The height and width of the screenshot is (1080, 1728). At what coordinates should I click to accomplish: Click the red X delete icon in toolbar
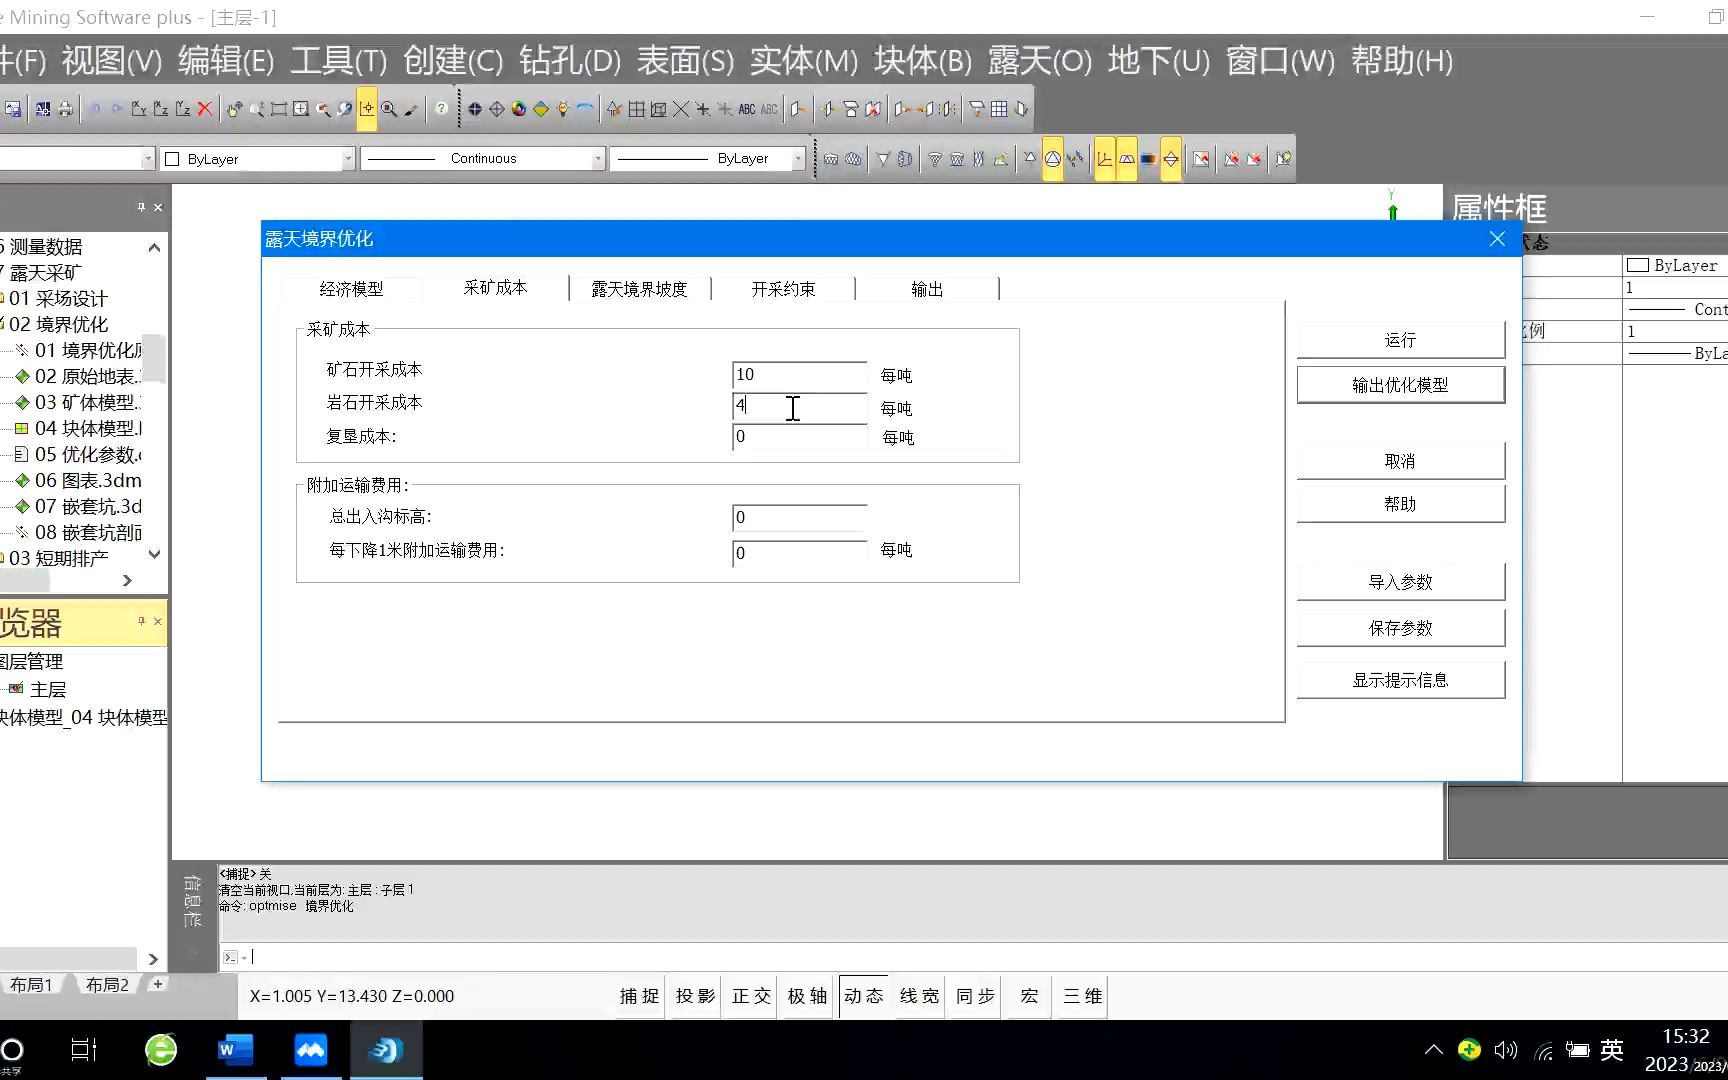[205, 109]
